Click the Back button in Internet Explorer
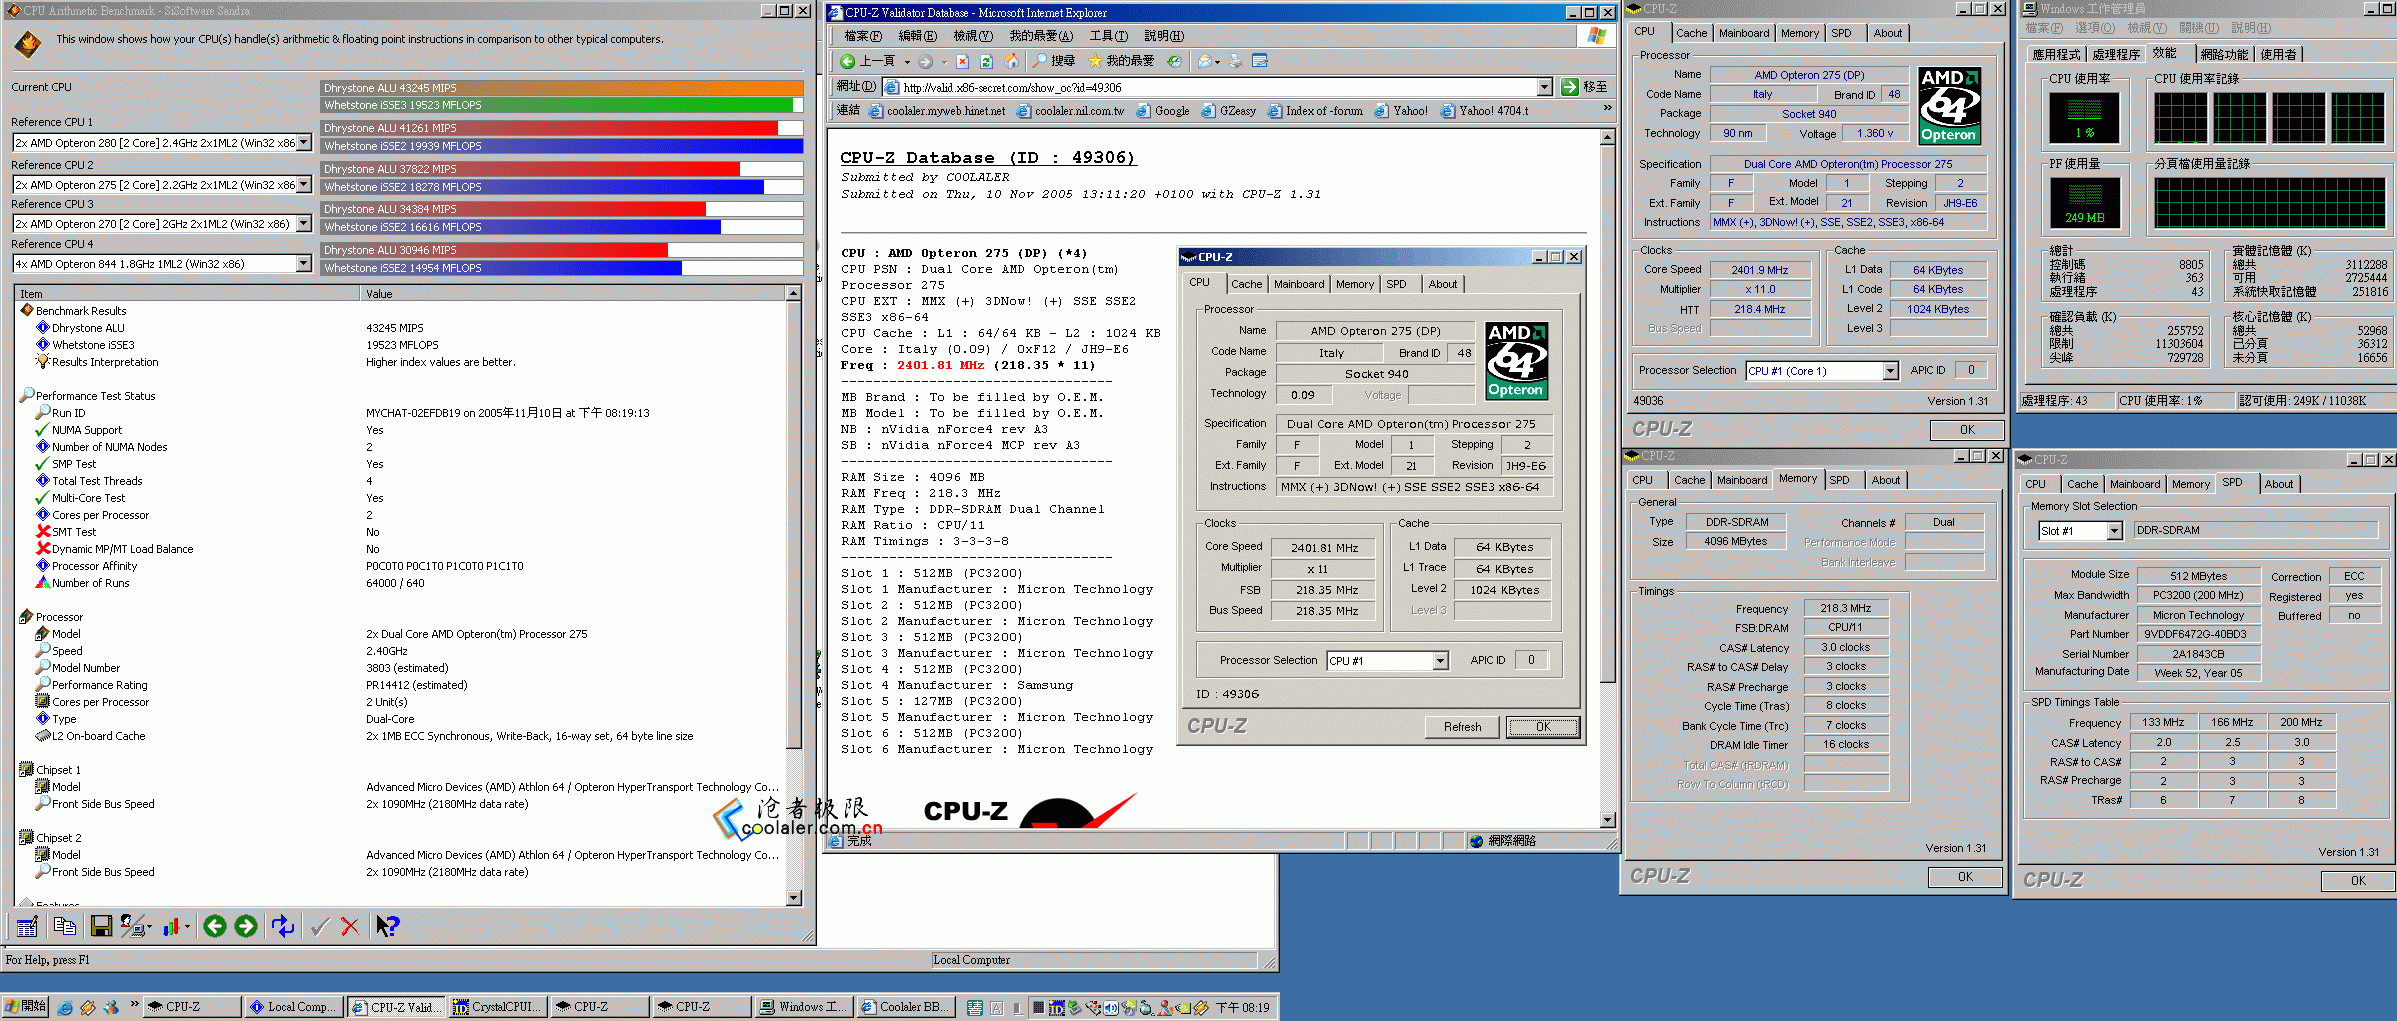This screenshot has width=2397, height=1021. pos(867,61)
